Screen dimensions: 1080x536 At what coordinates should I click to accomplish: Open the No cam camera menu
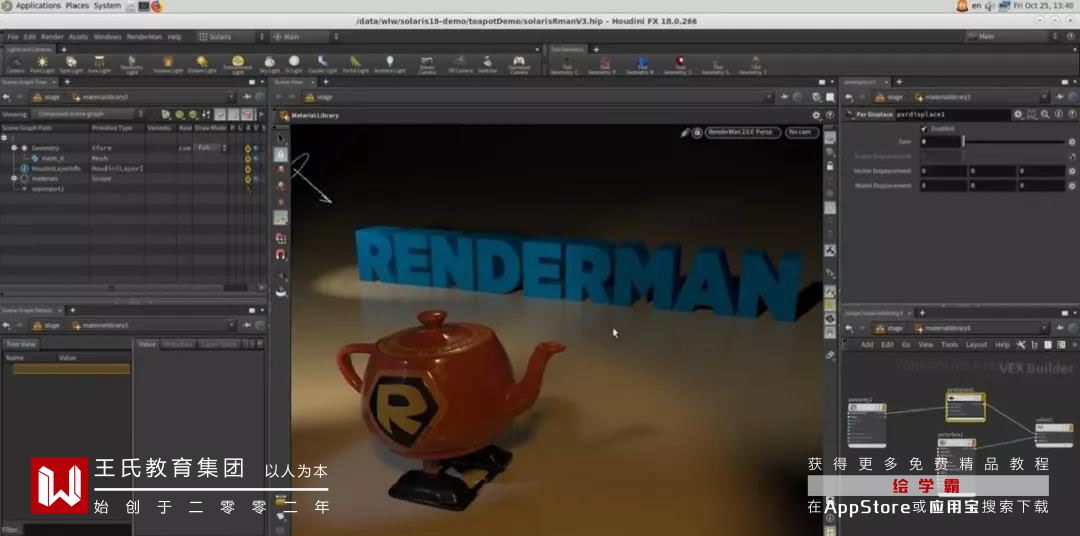click(x=802, y=132)
